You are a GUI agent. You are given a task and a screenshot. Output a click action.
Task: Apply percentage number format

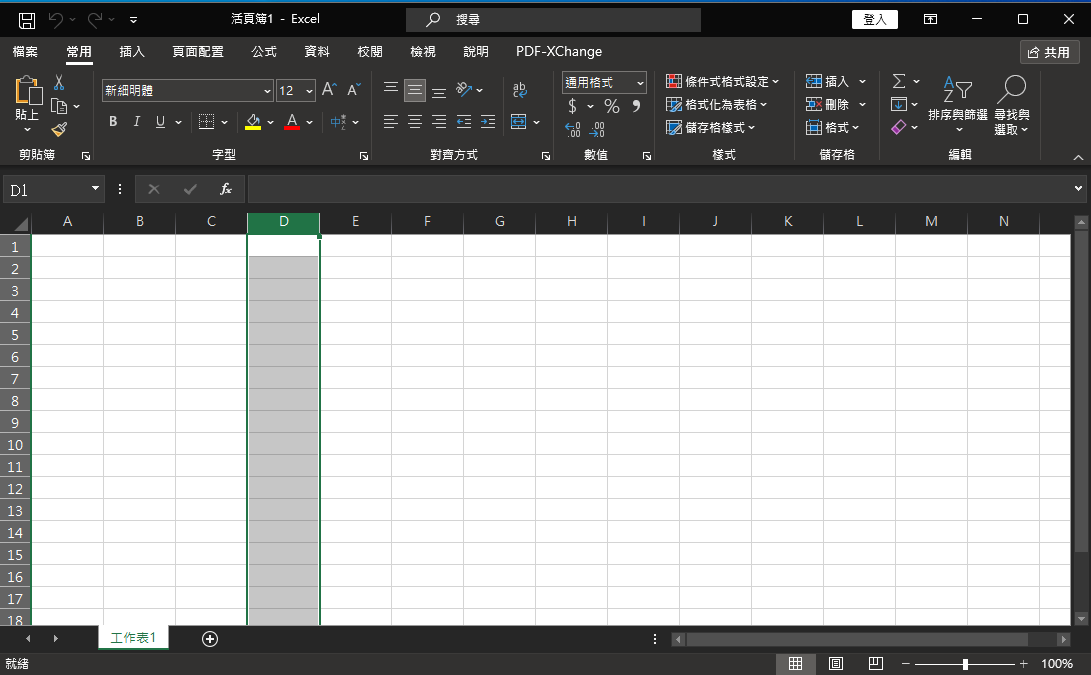pos(611,105)
